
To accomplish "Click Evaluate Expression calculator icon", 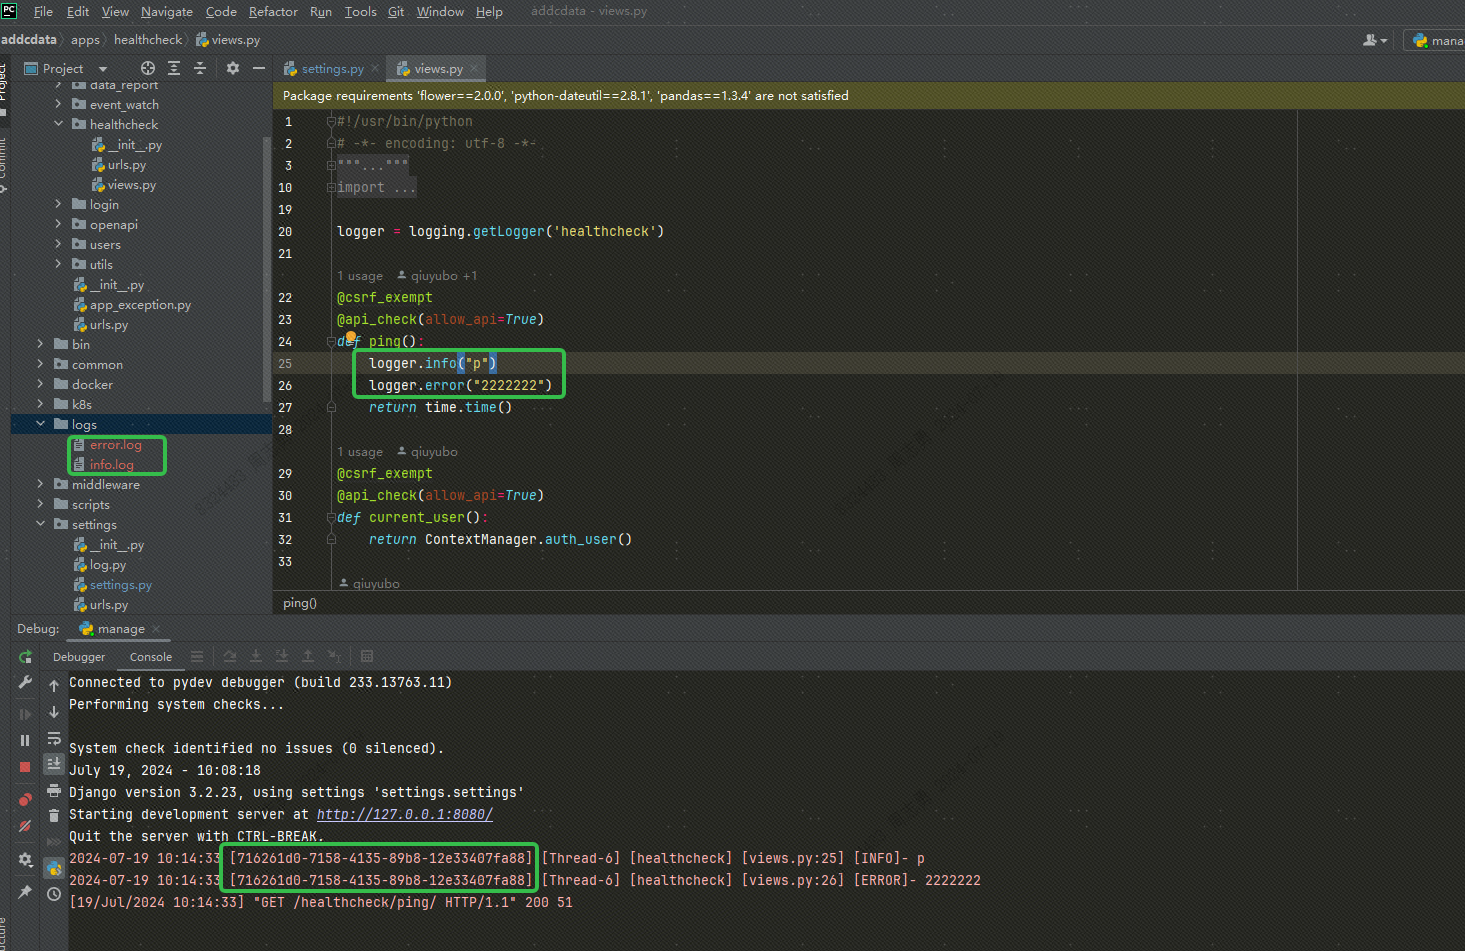I will pos(367,656).
